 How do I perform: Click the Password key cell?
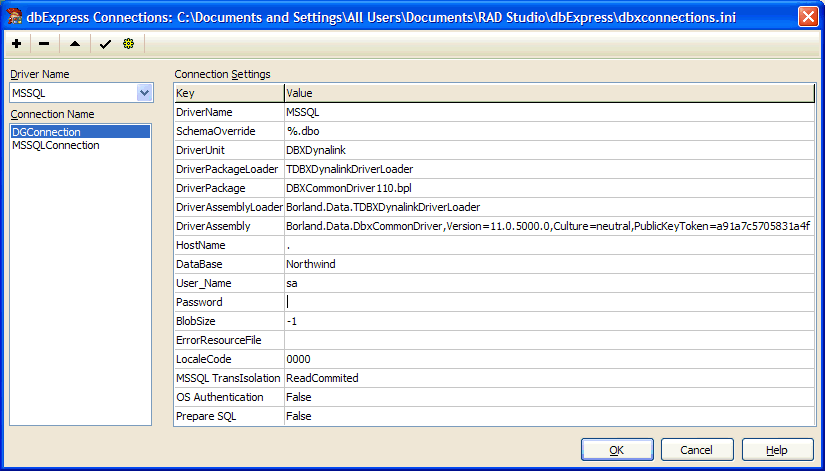[229, 302]
